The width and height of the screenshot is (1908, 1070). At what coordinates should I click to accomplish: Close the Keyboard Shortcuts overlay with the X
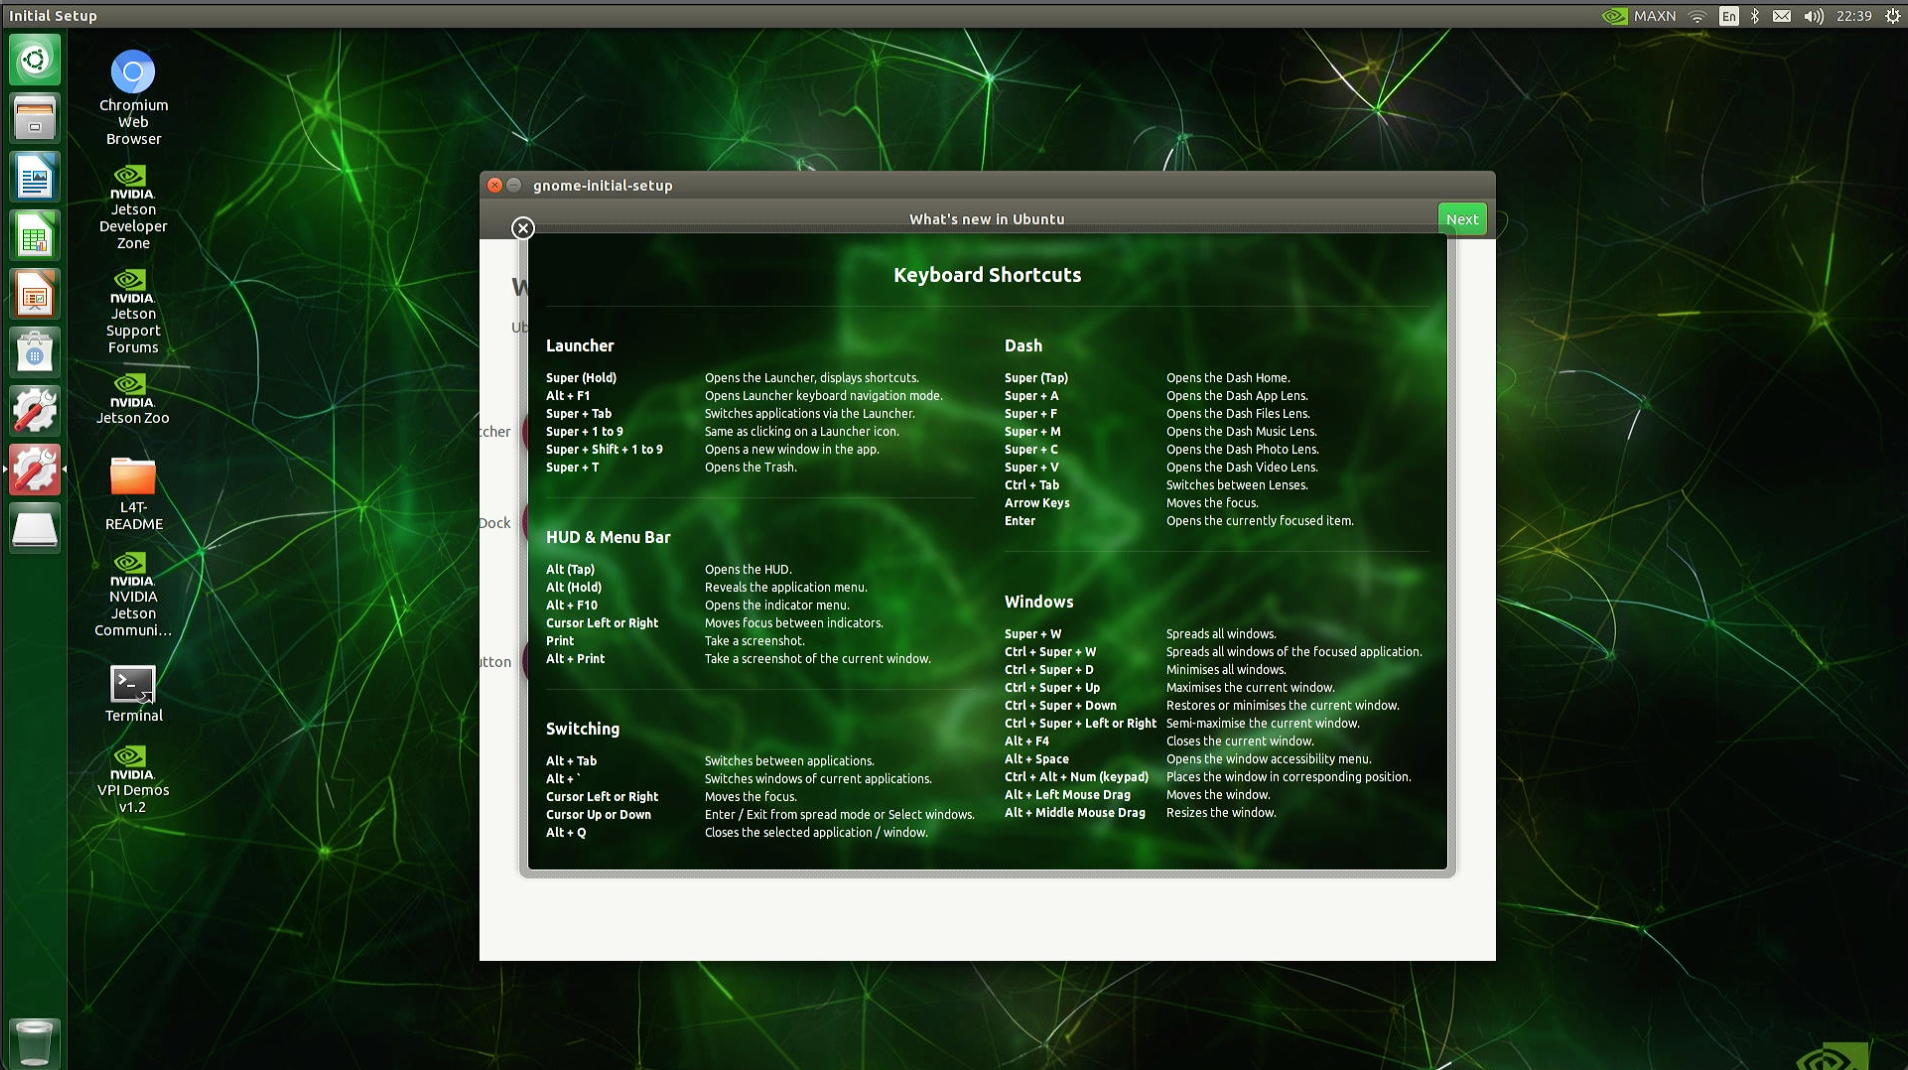(x=523, y=228)
